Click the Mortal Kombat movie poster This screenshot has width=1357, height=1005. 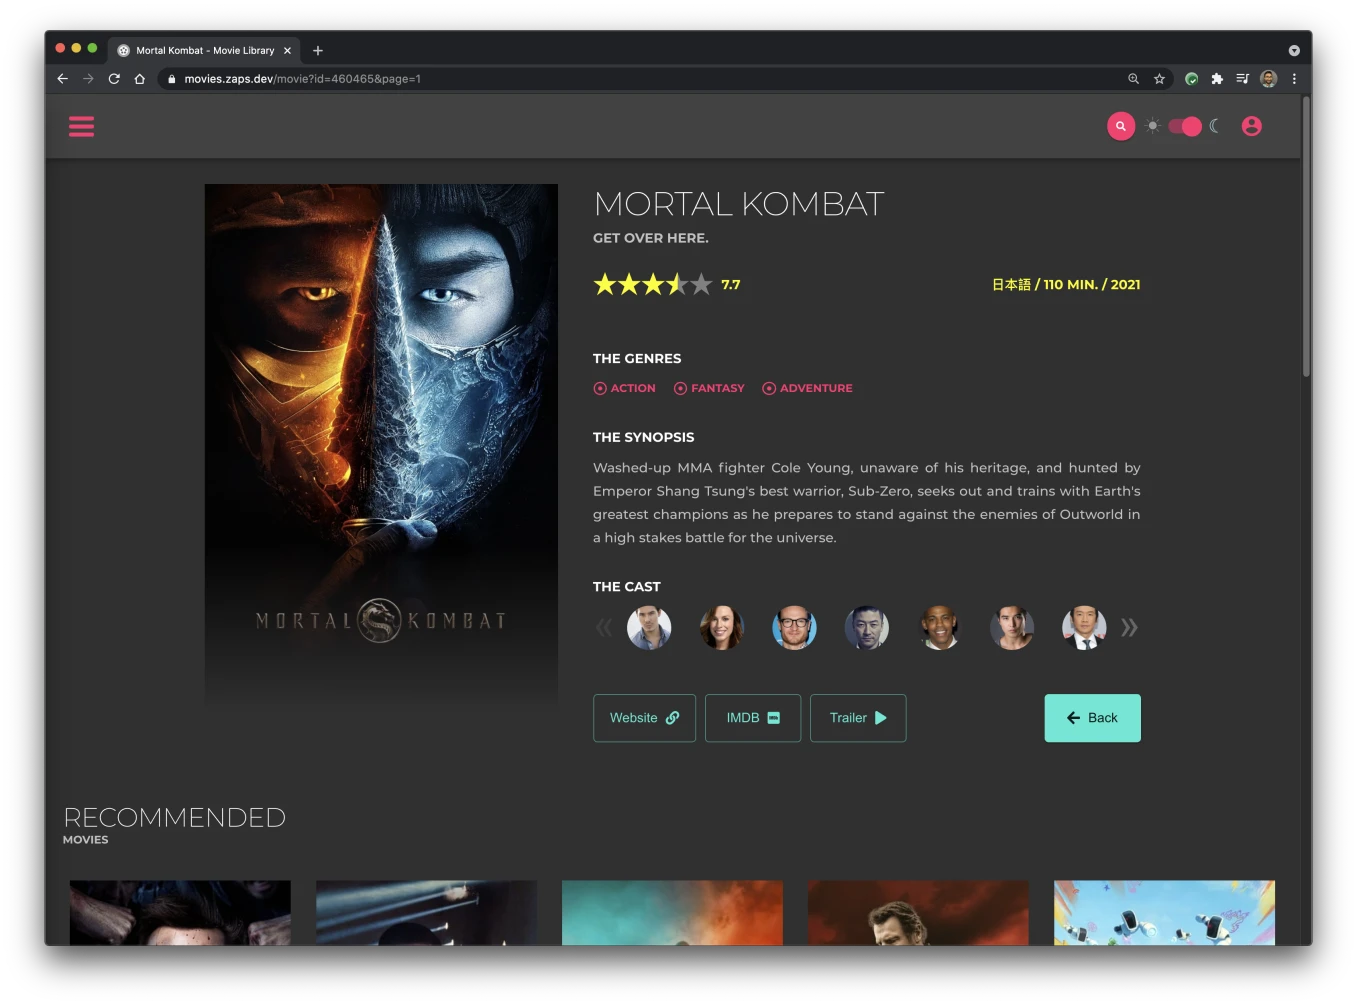click(x=381, y=447)
